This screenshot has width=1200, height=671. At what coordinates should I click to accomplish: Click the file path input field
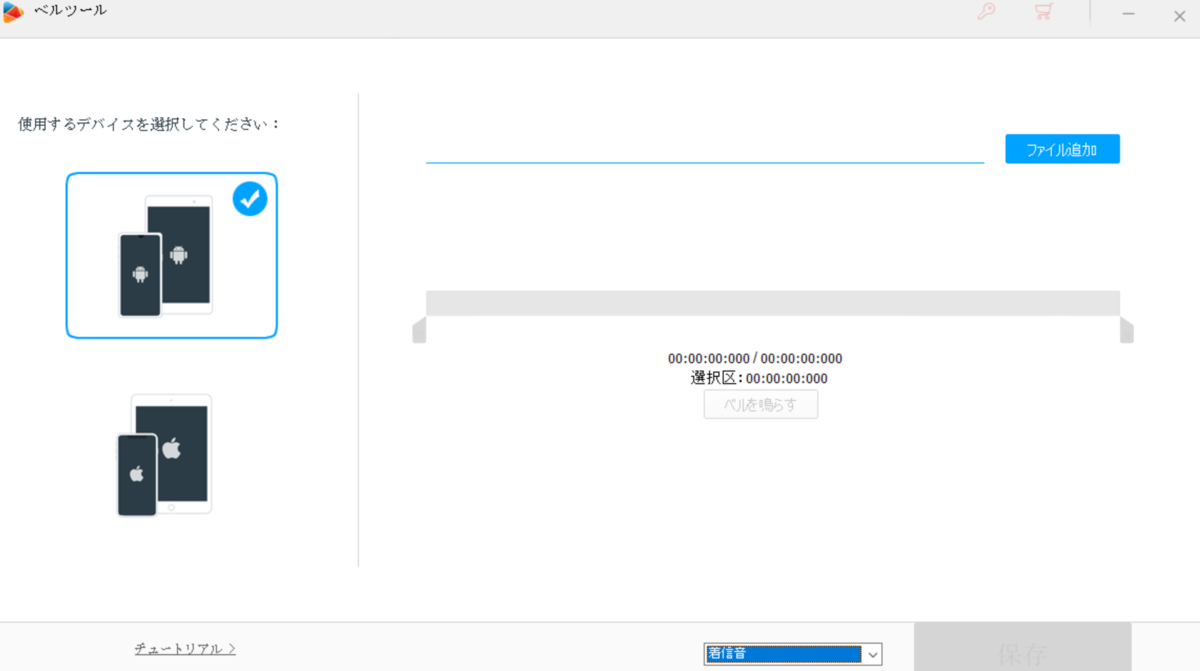click(x=705, y=149)
